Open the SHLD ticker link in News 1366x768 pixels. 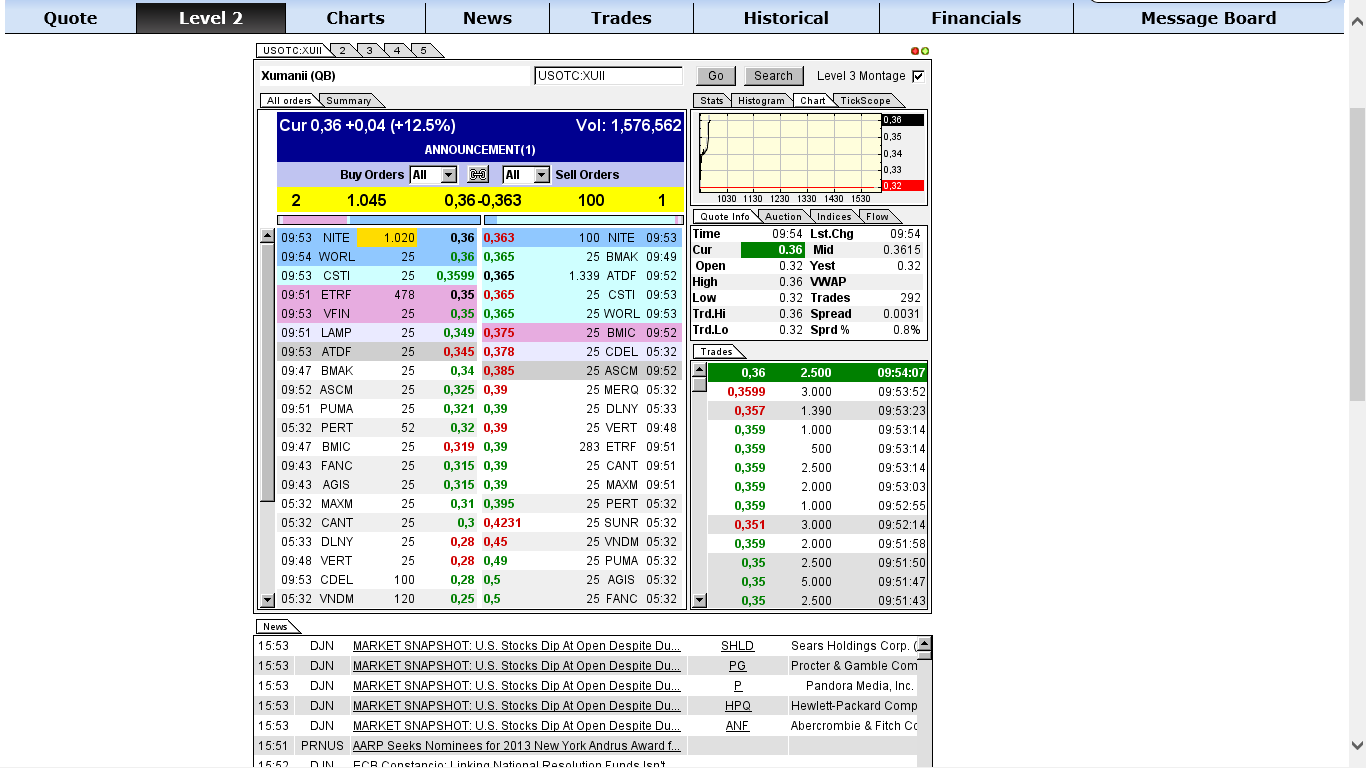[x=737, y=646]
